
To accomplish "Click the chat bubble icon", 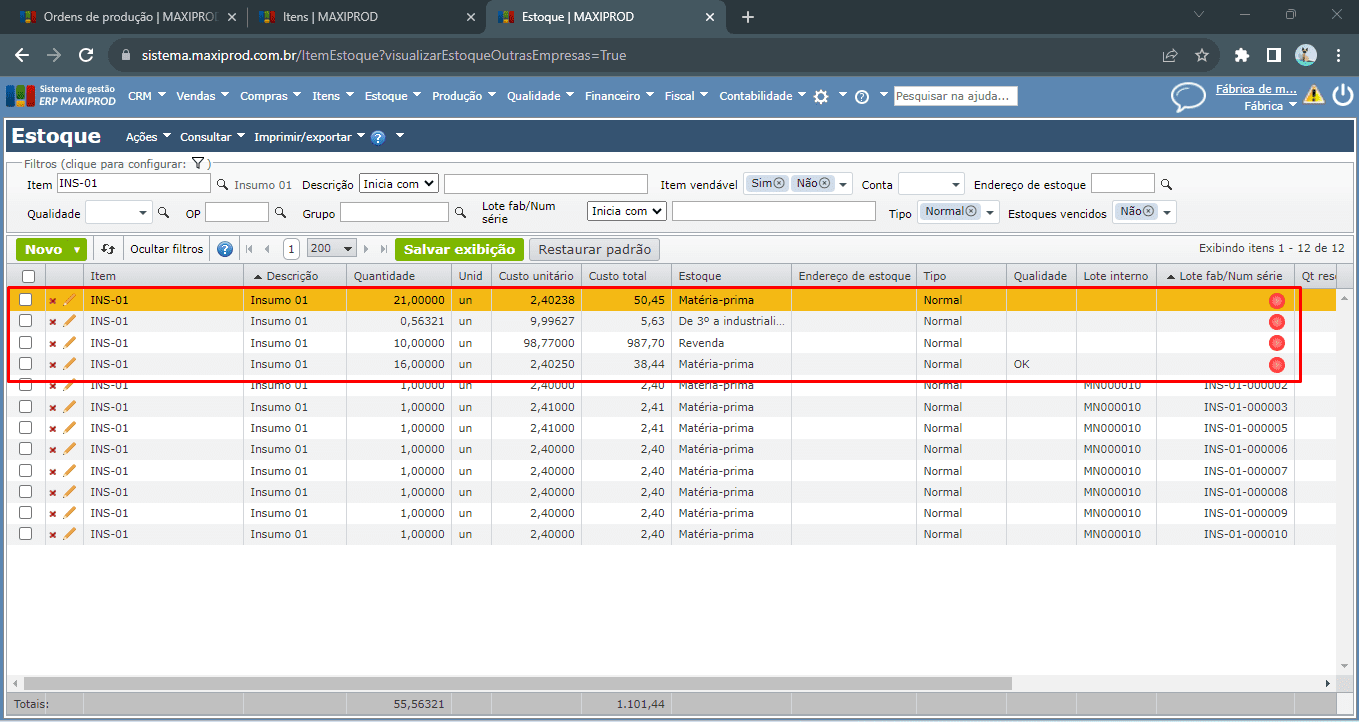I will click(x=1188, y=97).
